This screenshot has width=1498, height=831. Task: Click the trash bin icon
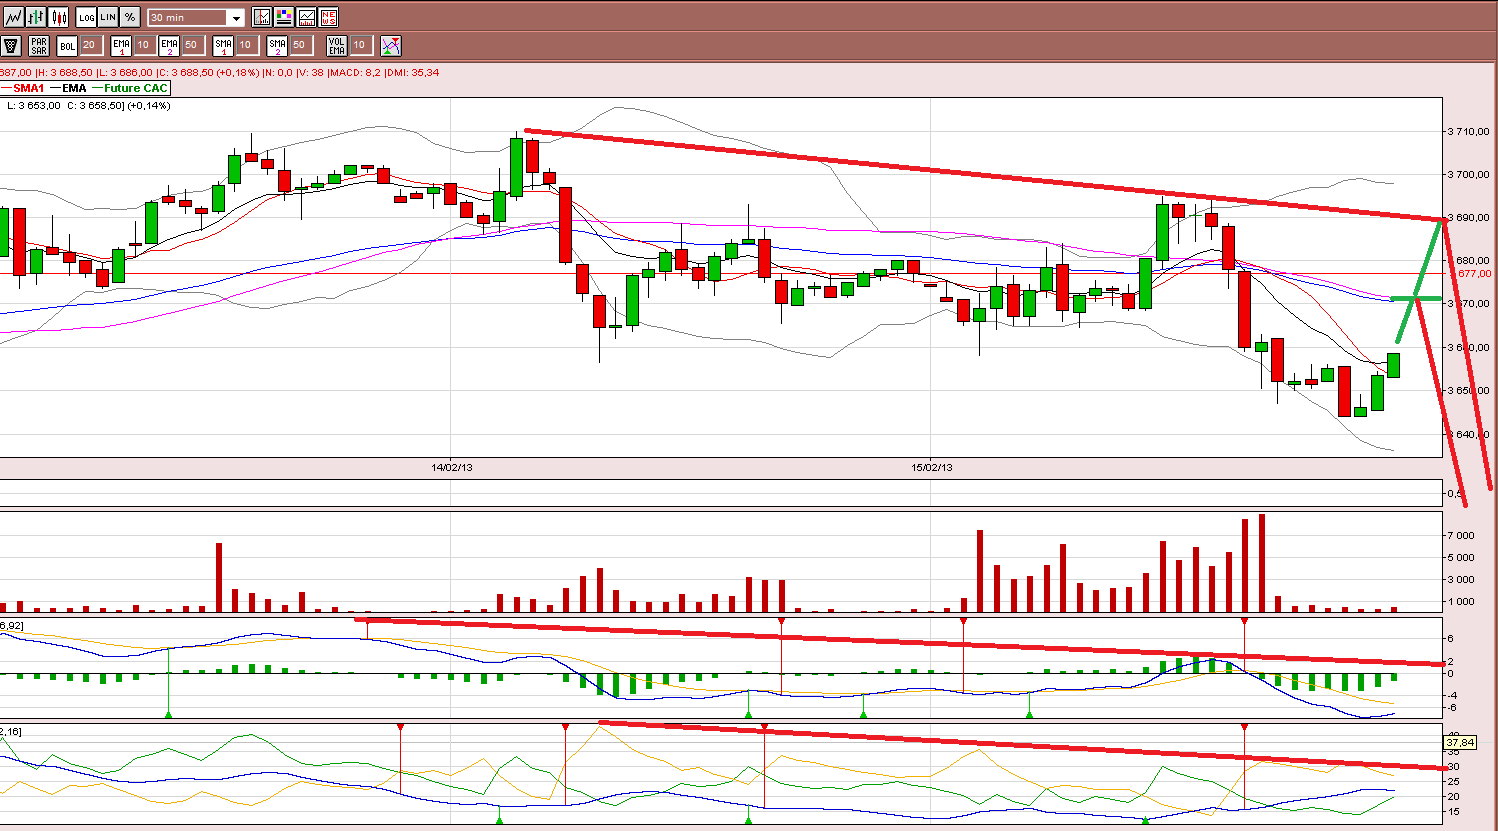pyautogui.click(x=11, y=45)
